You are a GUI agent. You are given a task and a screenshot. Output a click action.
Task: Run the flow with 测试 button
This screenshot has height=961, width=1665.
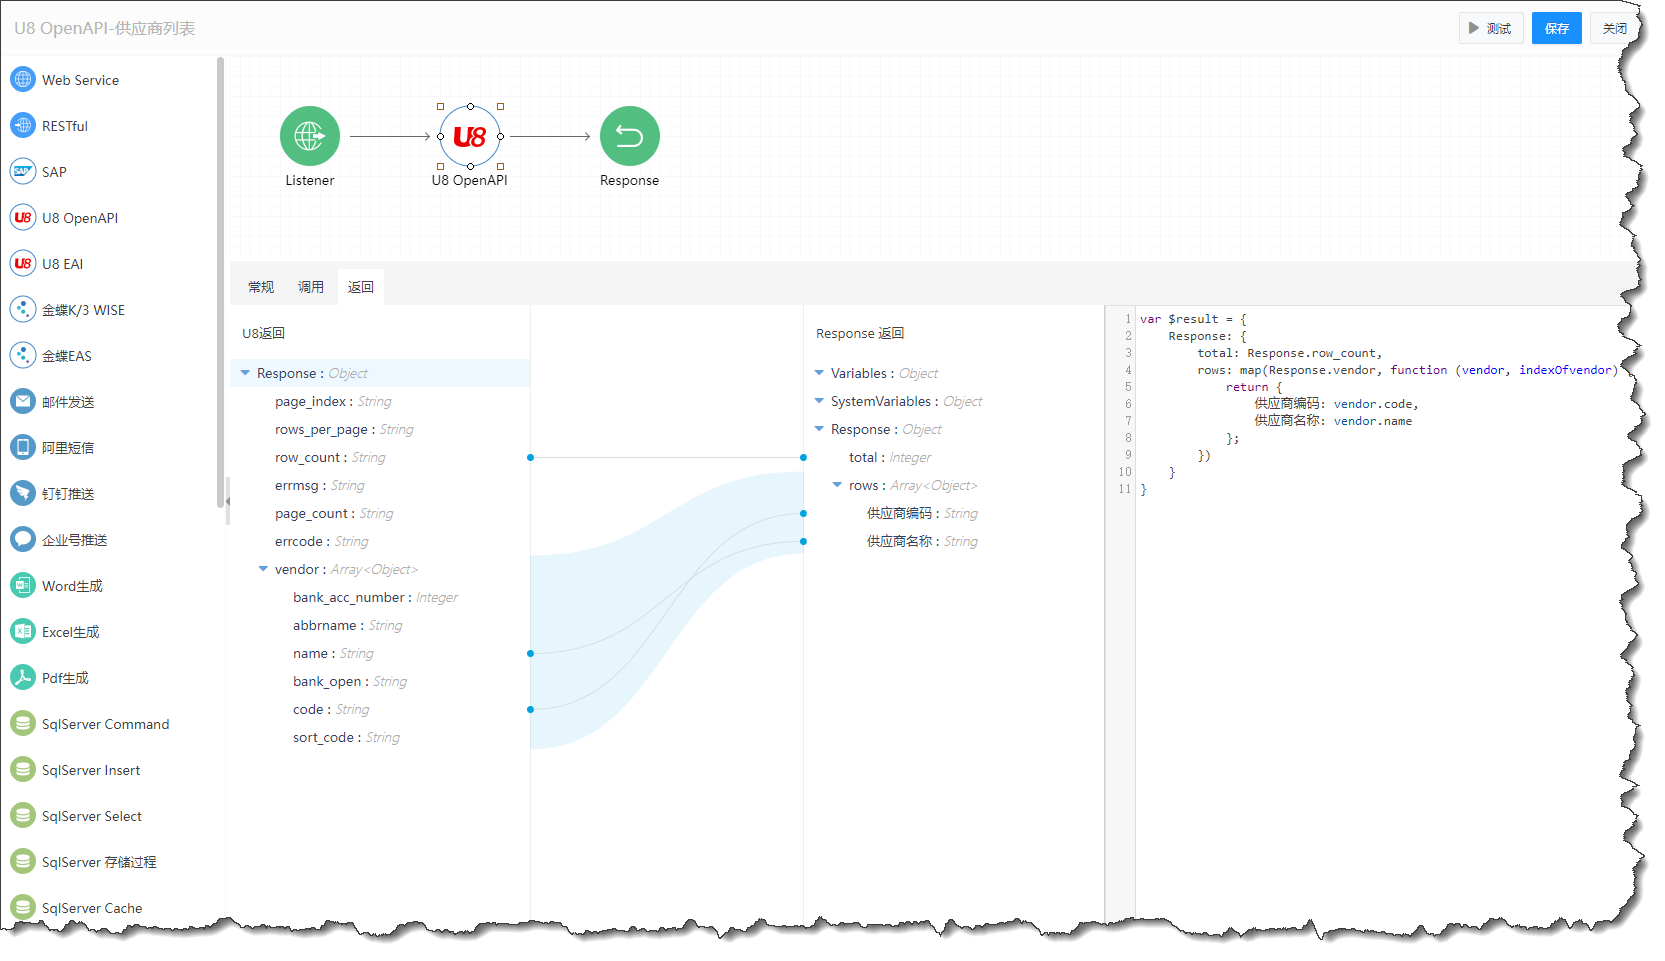point(1491,28)
